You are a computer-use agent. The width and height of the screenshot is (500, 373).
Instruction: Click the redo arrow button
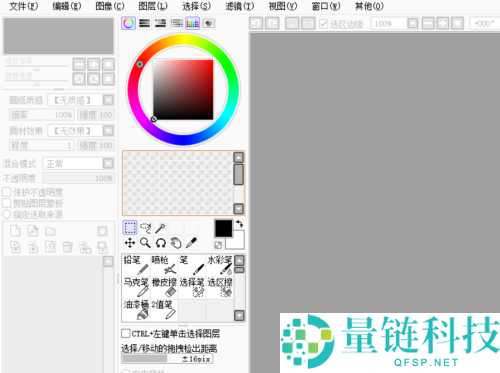pyautogui.click(x=272, y=24)
